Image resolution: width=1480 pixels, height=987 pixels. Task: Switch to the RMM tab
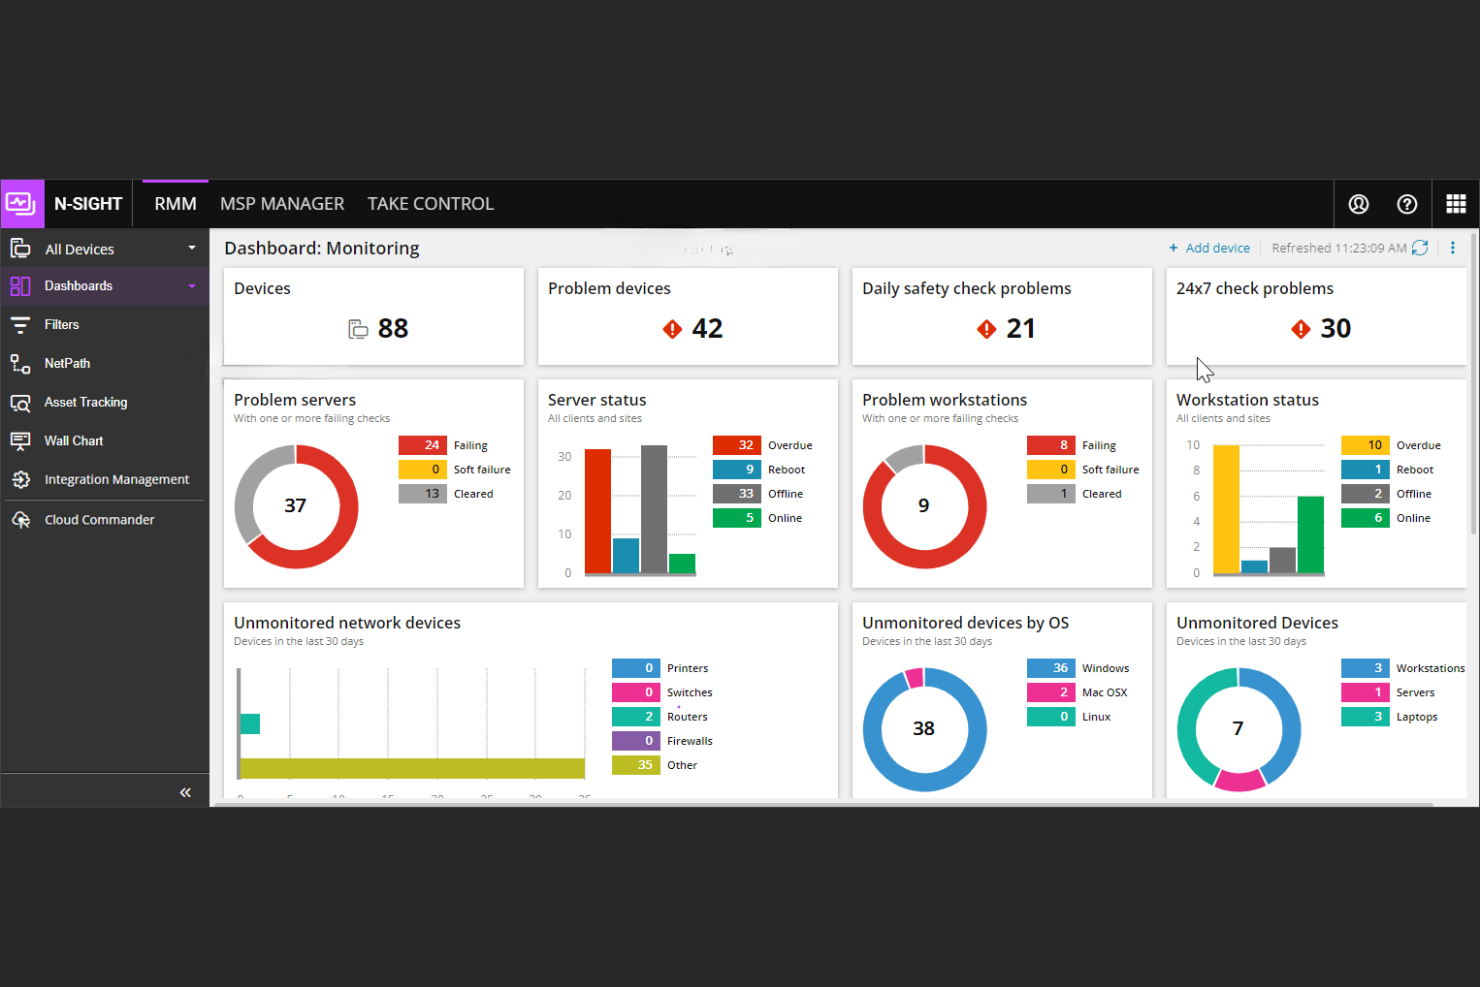click(175, 204)
